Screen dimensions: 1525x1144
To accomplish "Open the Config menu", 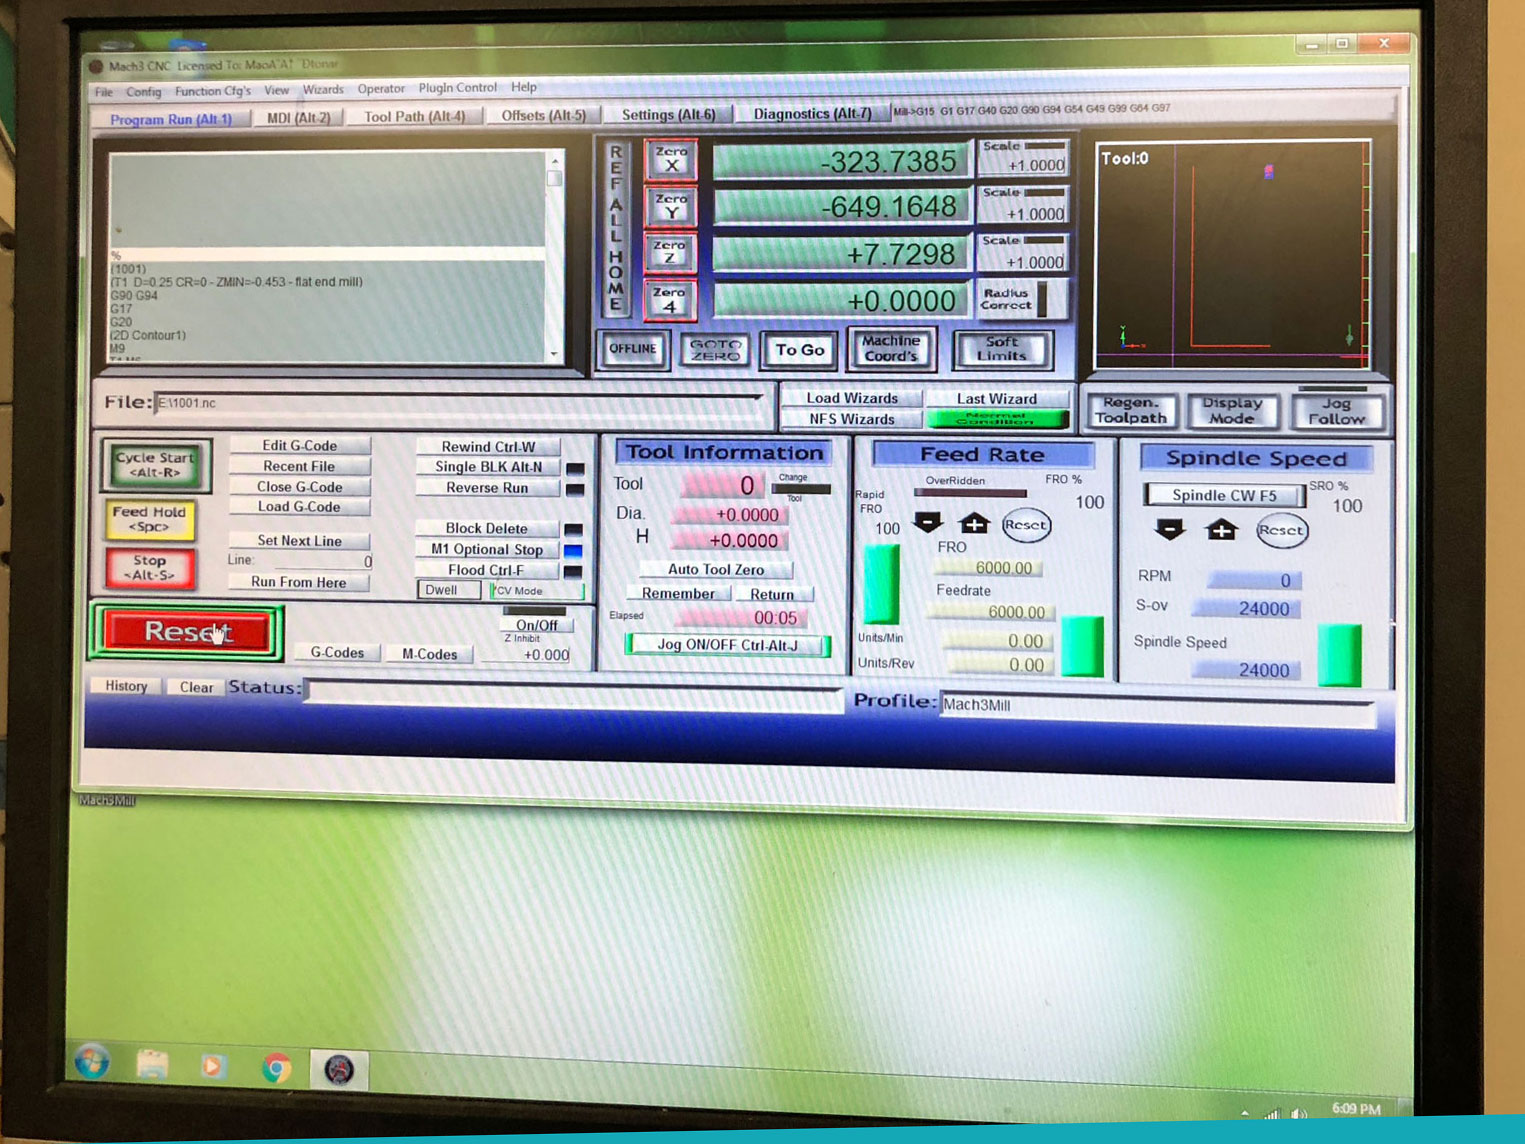I will [143, 92].
